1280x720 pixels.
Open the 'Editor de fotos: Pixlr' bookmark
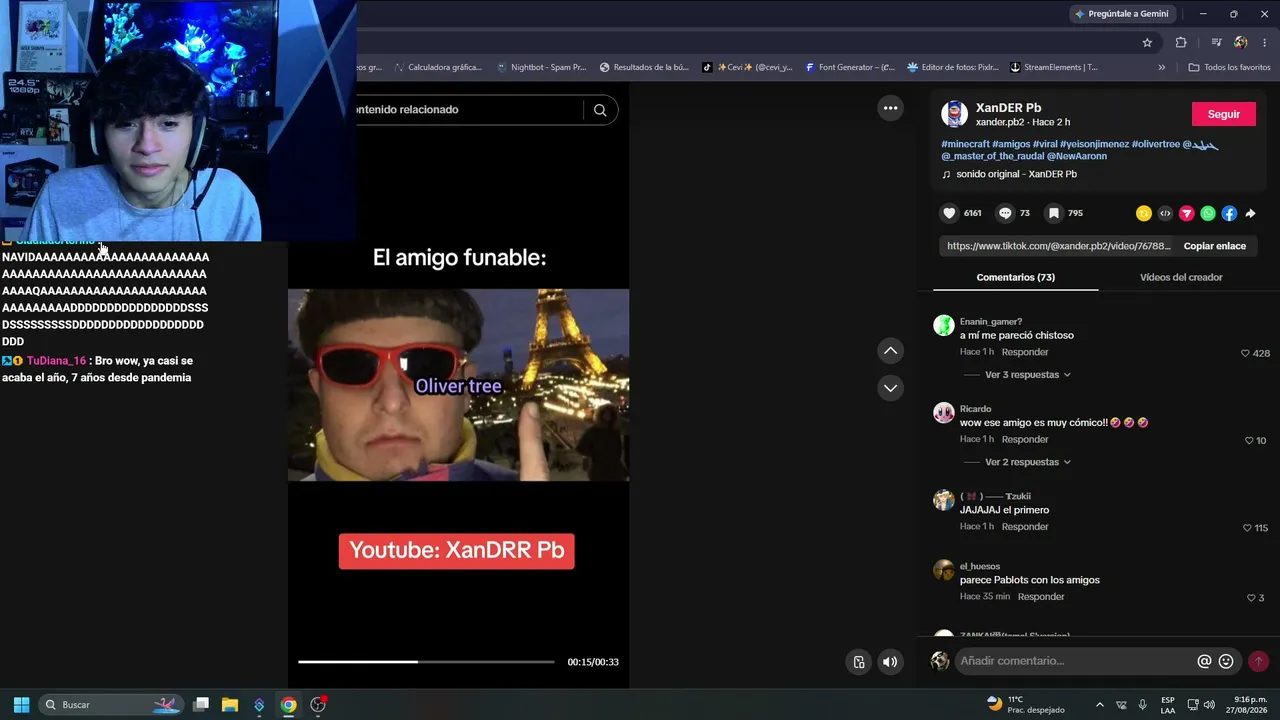pyautogui.click(x=953, y=67)
